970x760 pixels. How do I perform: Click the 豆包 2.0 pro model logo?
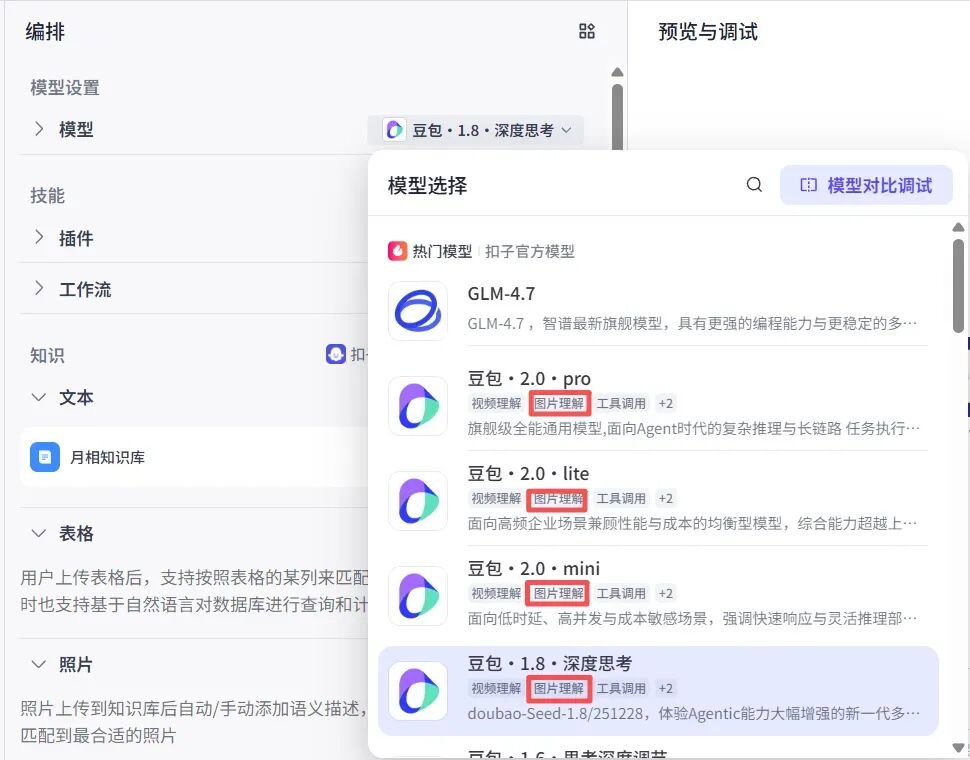(418, 406)
